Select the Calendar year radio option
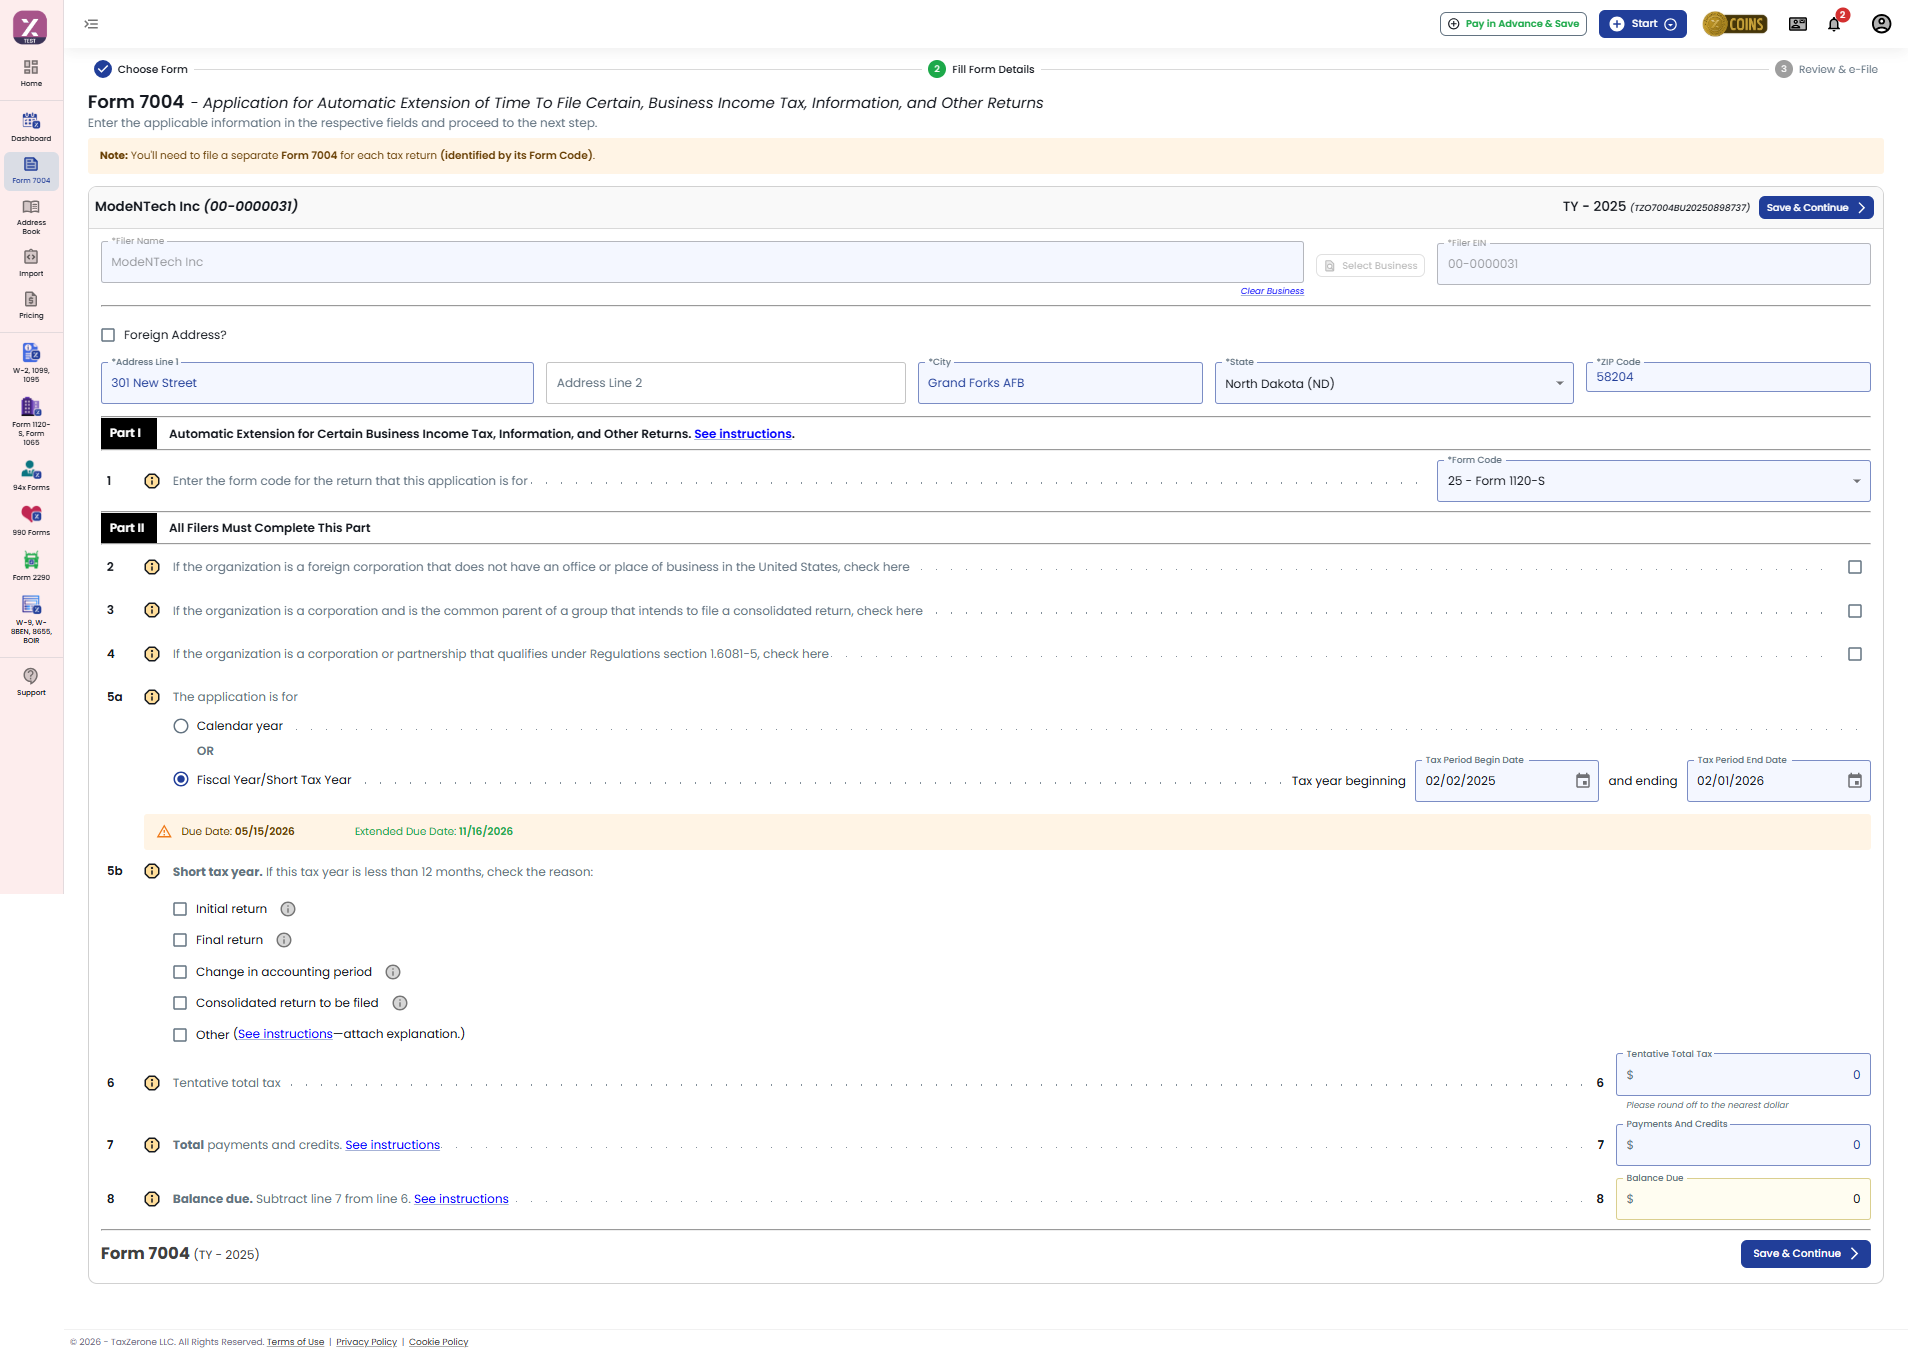1908x1356 pixels. point(181,726)
